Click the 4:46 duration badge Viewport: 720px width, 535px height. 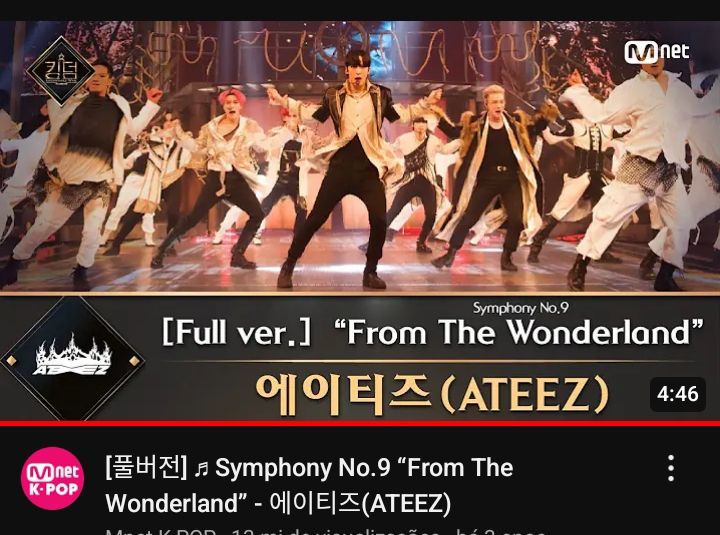[x=677, y=394]
